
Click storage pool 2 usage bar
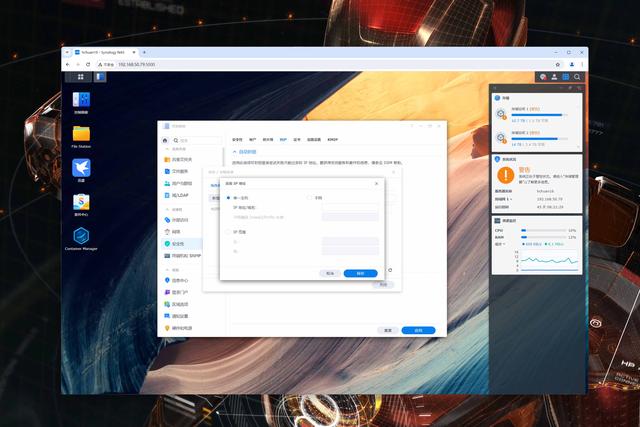pyautogui.click(x=539, y=139)
